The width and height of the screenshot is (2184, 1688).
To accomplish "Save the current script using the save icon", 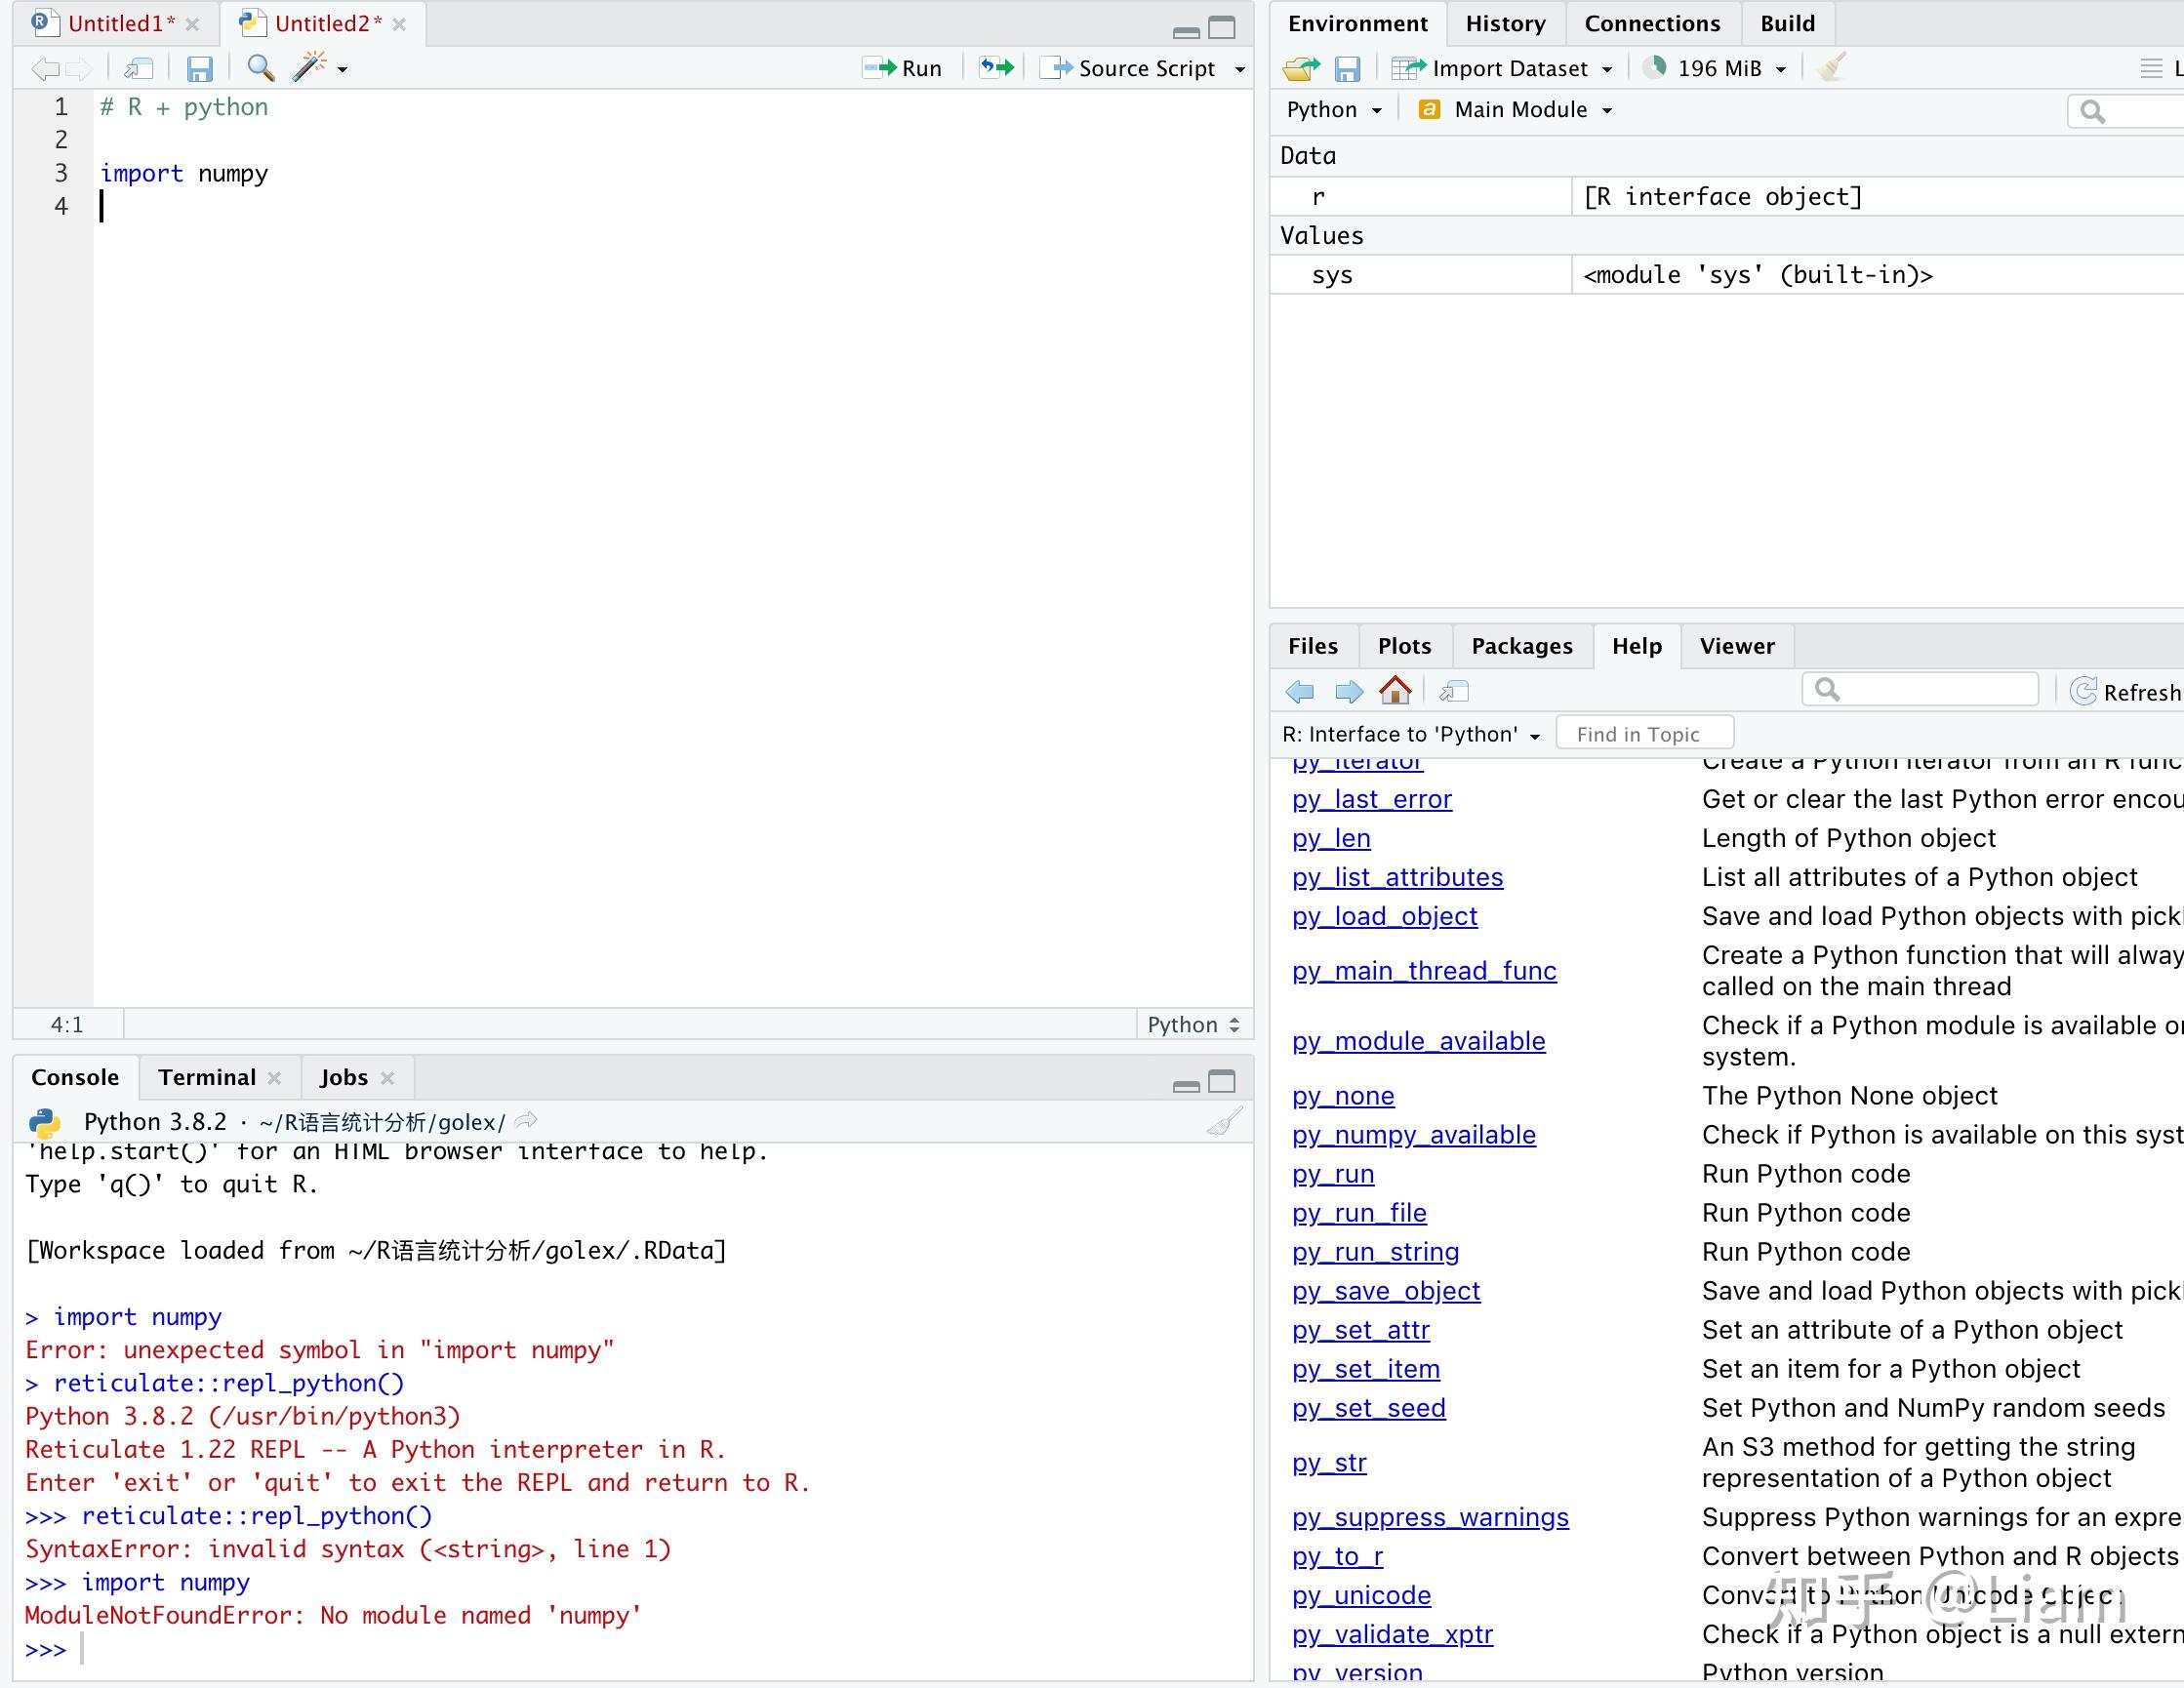I will [x=200, y=68].
